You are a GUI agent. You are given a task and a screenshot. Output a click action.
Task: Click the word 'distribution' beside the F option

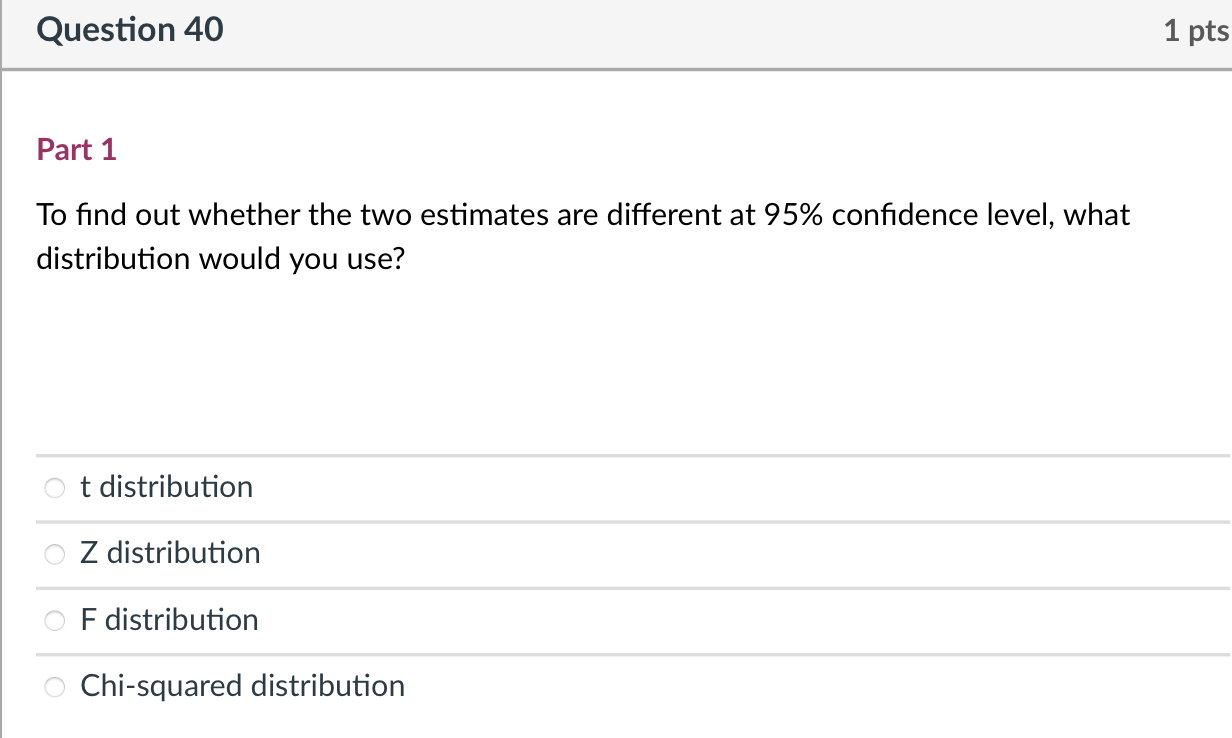[182, 620]
